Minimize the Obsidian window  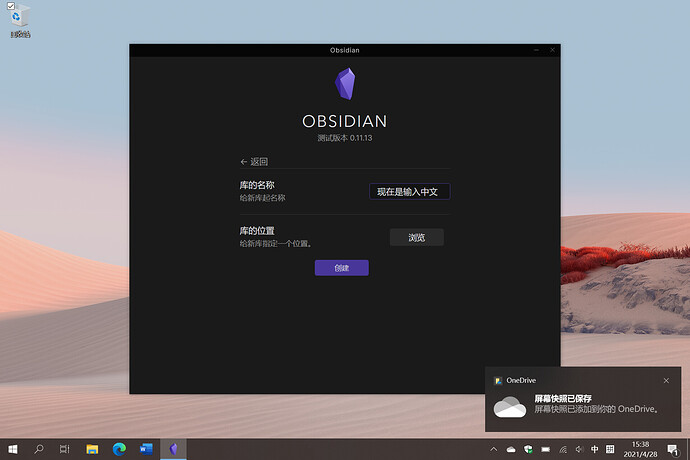(x=536, y=50)
